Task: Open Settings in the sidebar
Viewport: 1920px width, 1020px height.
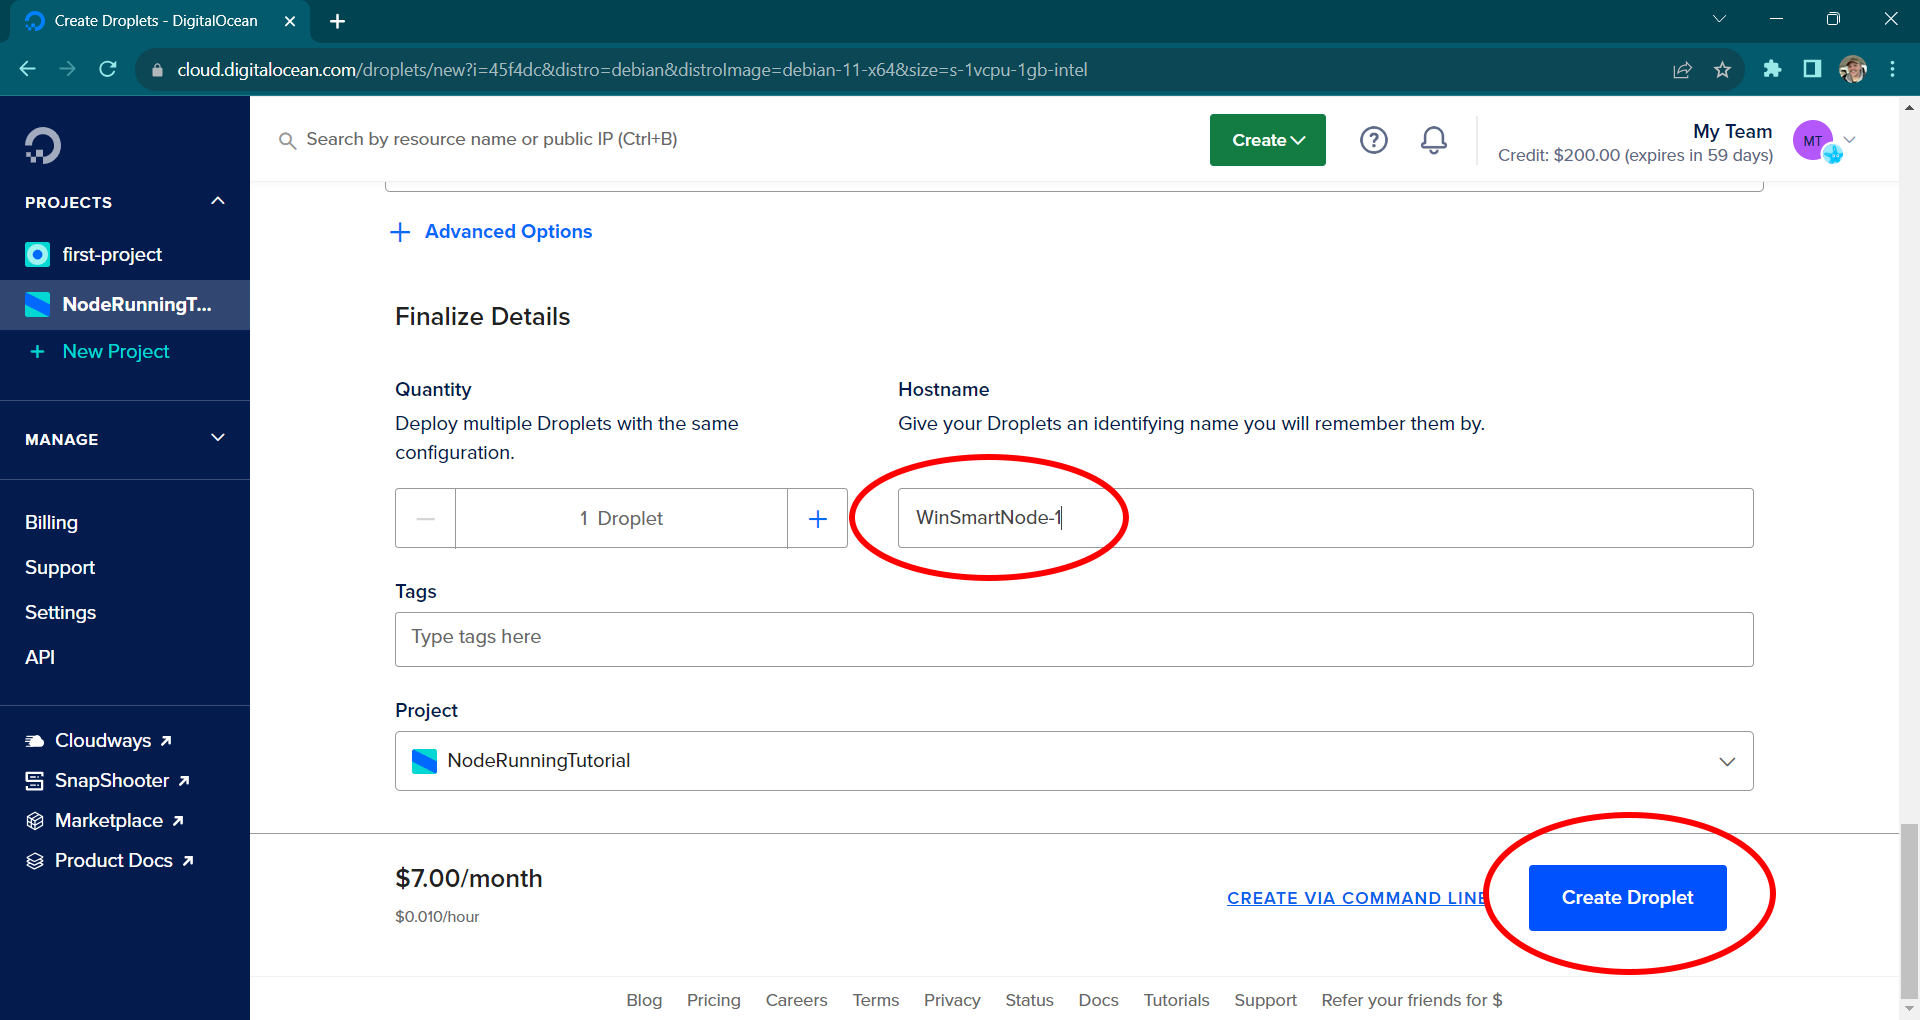Action: click(60, 613)
